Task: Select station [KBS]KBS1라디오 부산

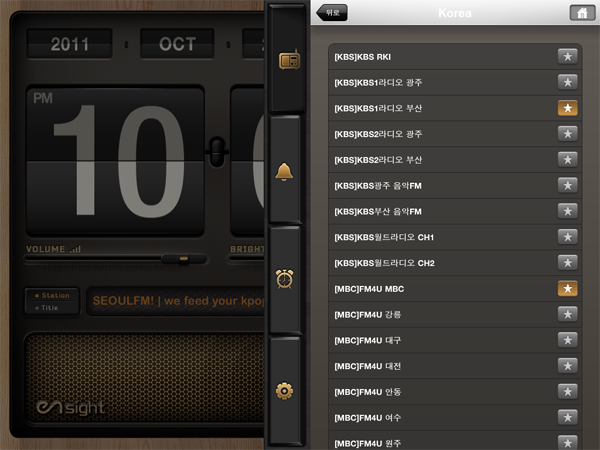Action: (455, 108)
